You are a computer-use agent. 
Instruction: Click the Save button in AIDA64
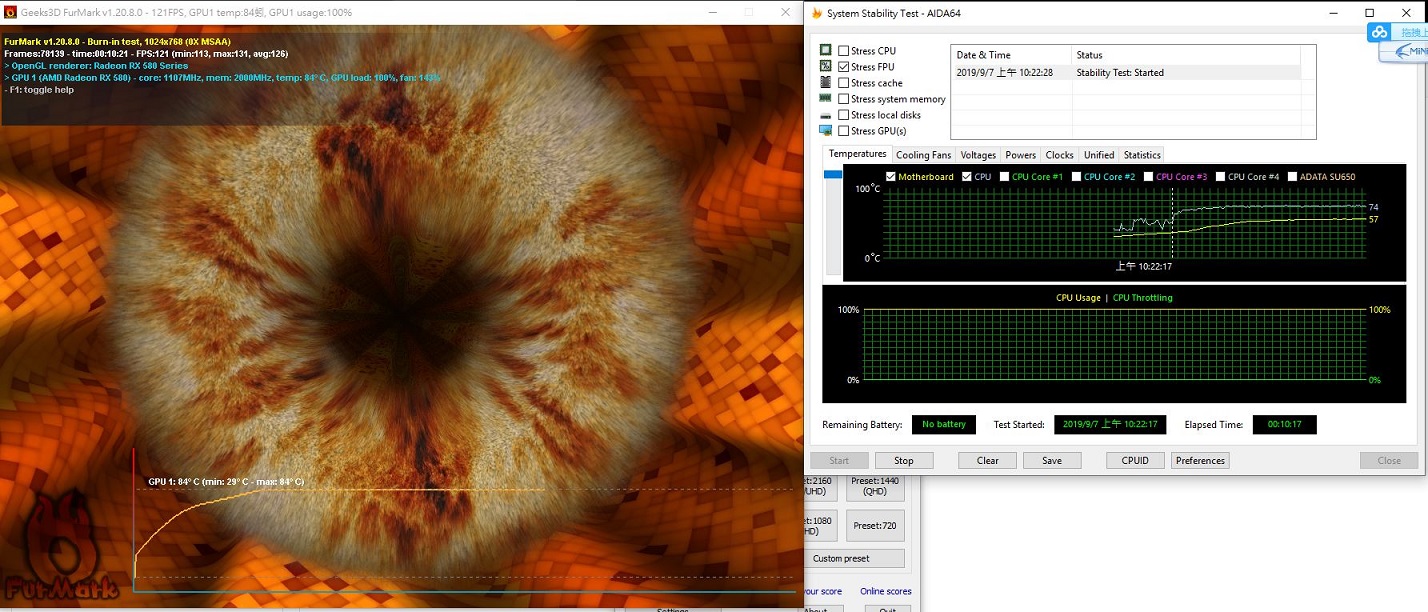pyautogui.click(x=1052, y=461)
